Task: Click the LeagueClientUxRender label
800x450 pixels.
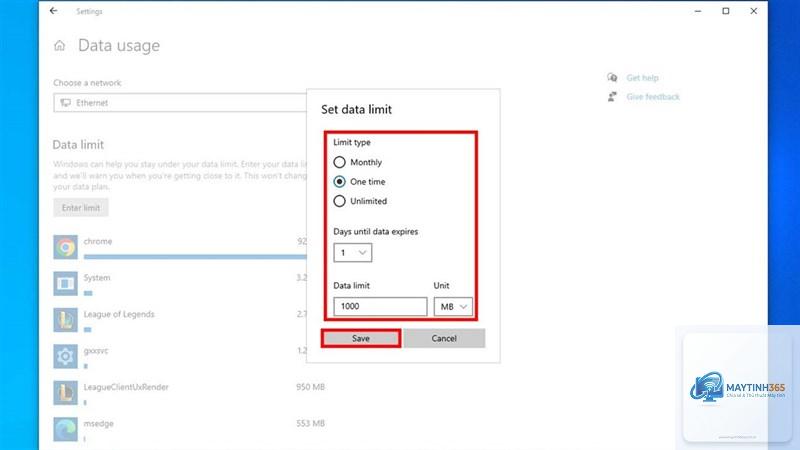Action: [x=126, y=387]
